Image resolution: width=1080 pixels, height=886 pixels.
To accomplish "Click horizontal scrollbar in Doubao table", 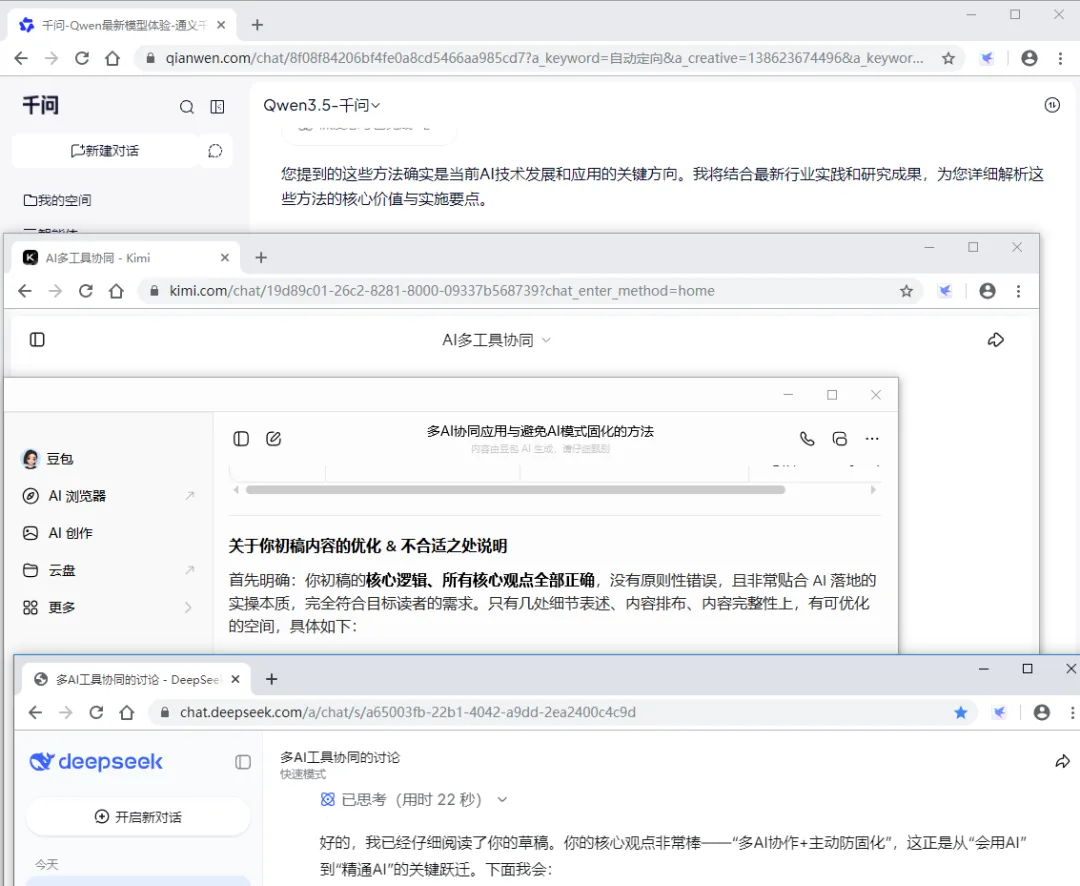I will coord(515,490).
